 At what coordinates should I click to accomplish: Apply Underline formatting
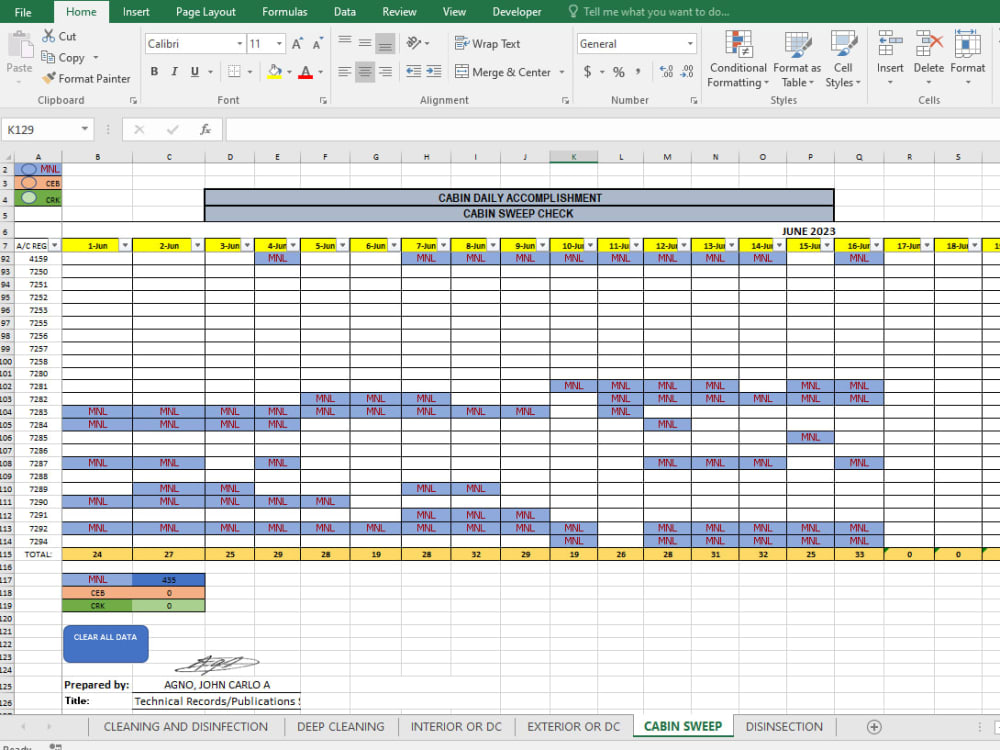(x=195, y=71)
